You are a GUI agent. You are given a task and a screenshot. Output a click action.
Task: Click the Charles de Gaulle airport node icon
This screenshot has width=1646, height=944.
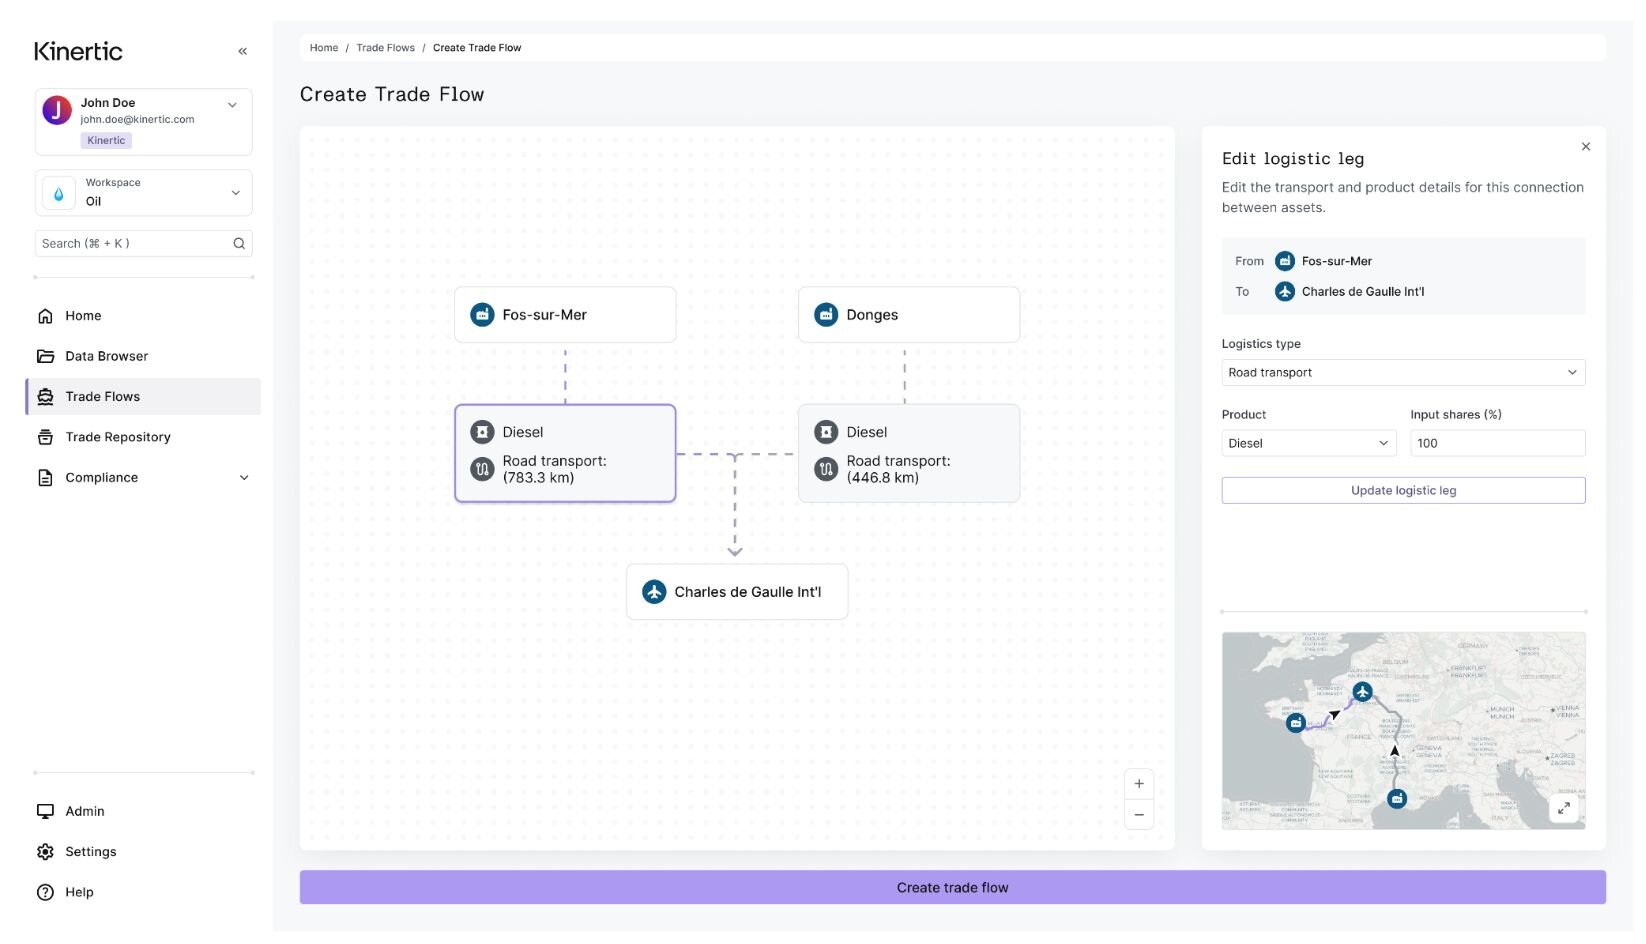654,592
